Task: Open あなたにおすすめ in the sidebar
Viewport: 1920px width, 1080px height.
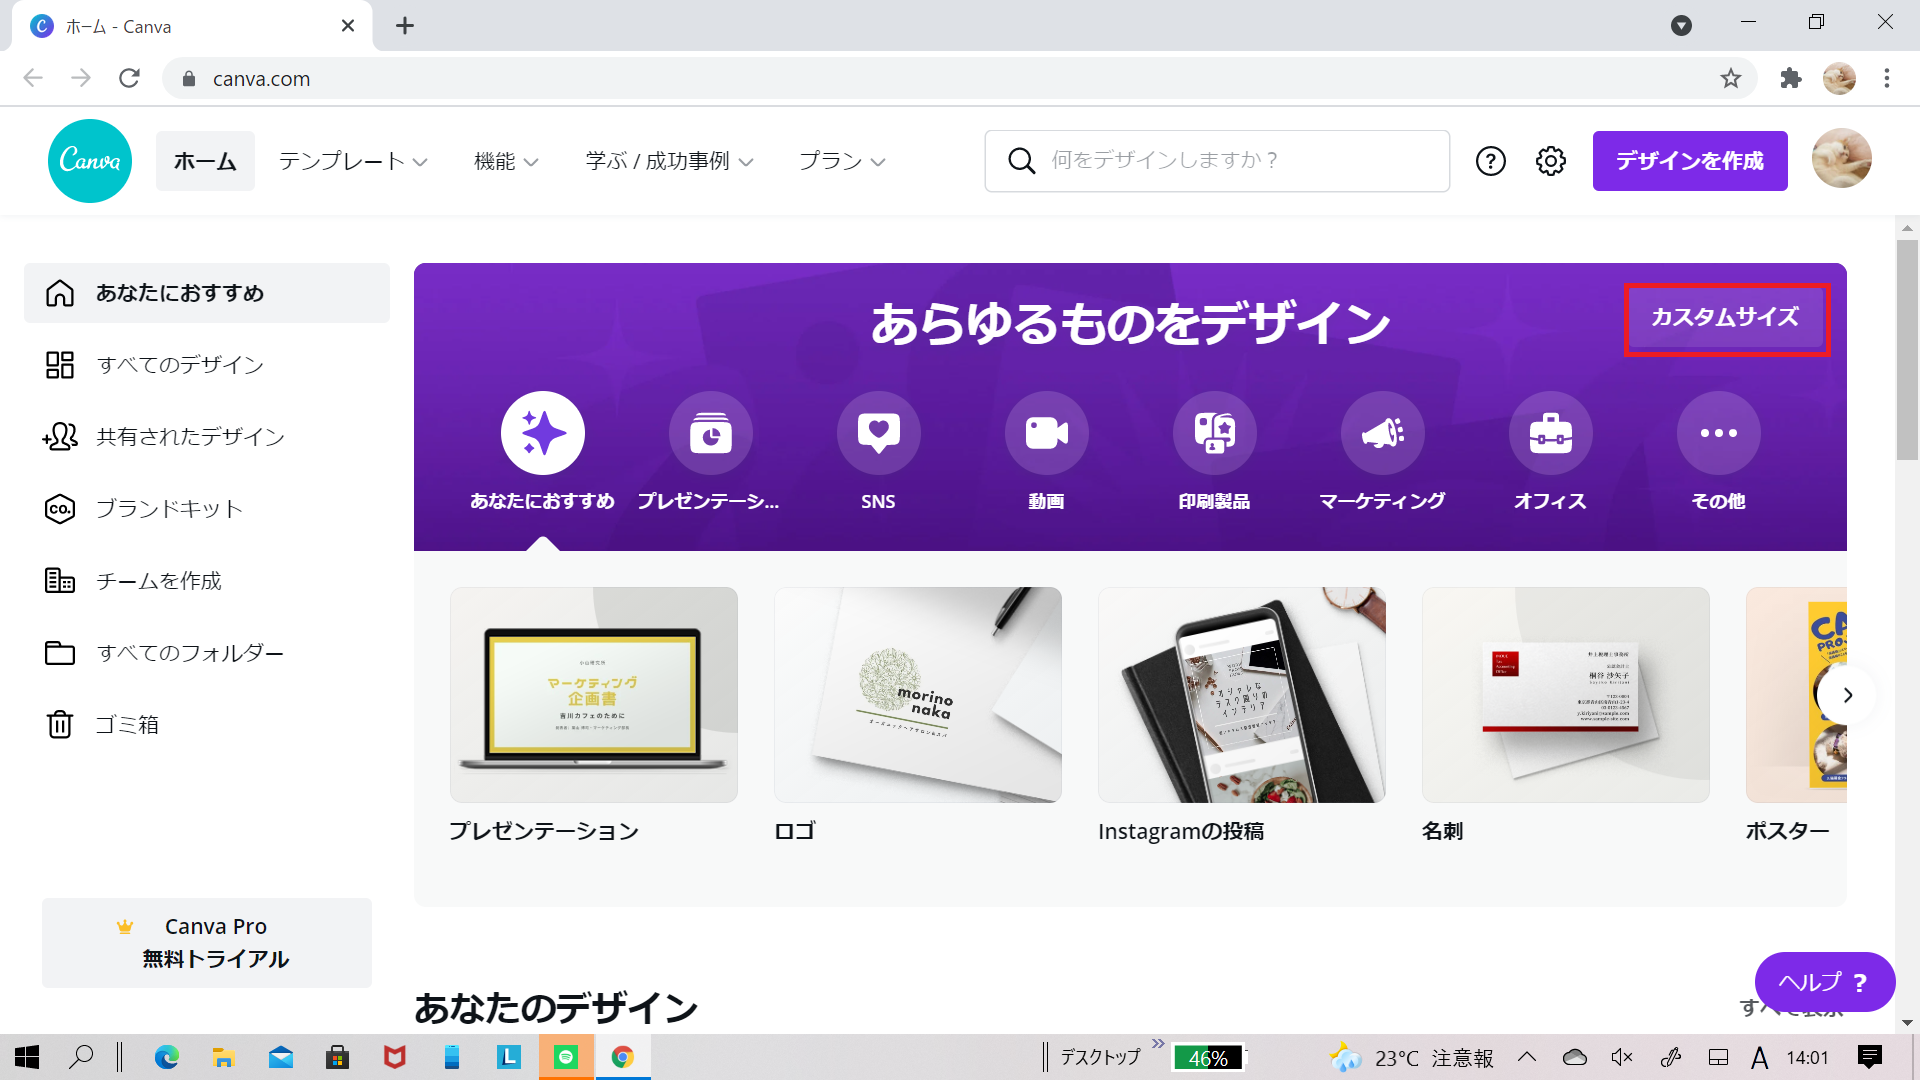Action: pos(207,293)
